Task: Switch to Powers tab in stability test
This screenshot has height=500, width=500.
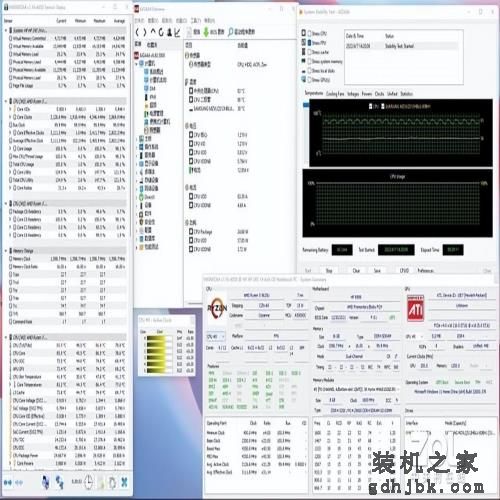Action: (x=367, y=94)
